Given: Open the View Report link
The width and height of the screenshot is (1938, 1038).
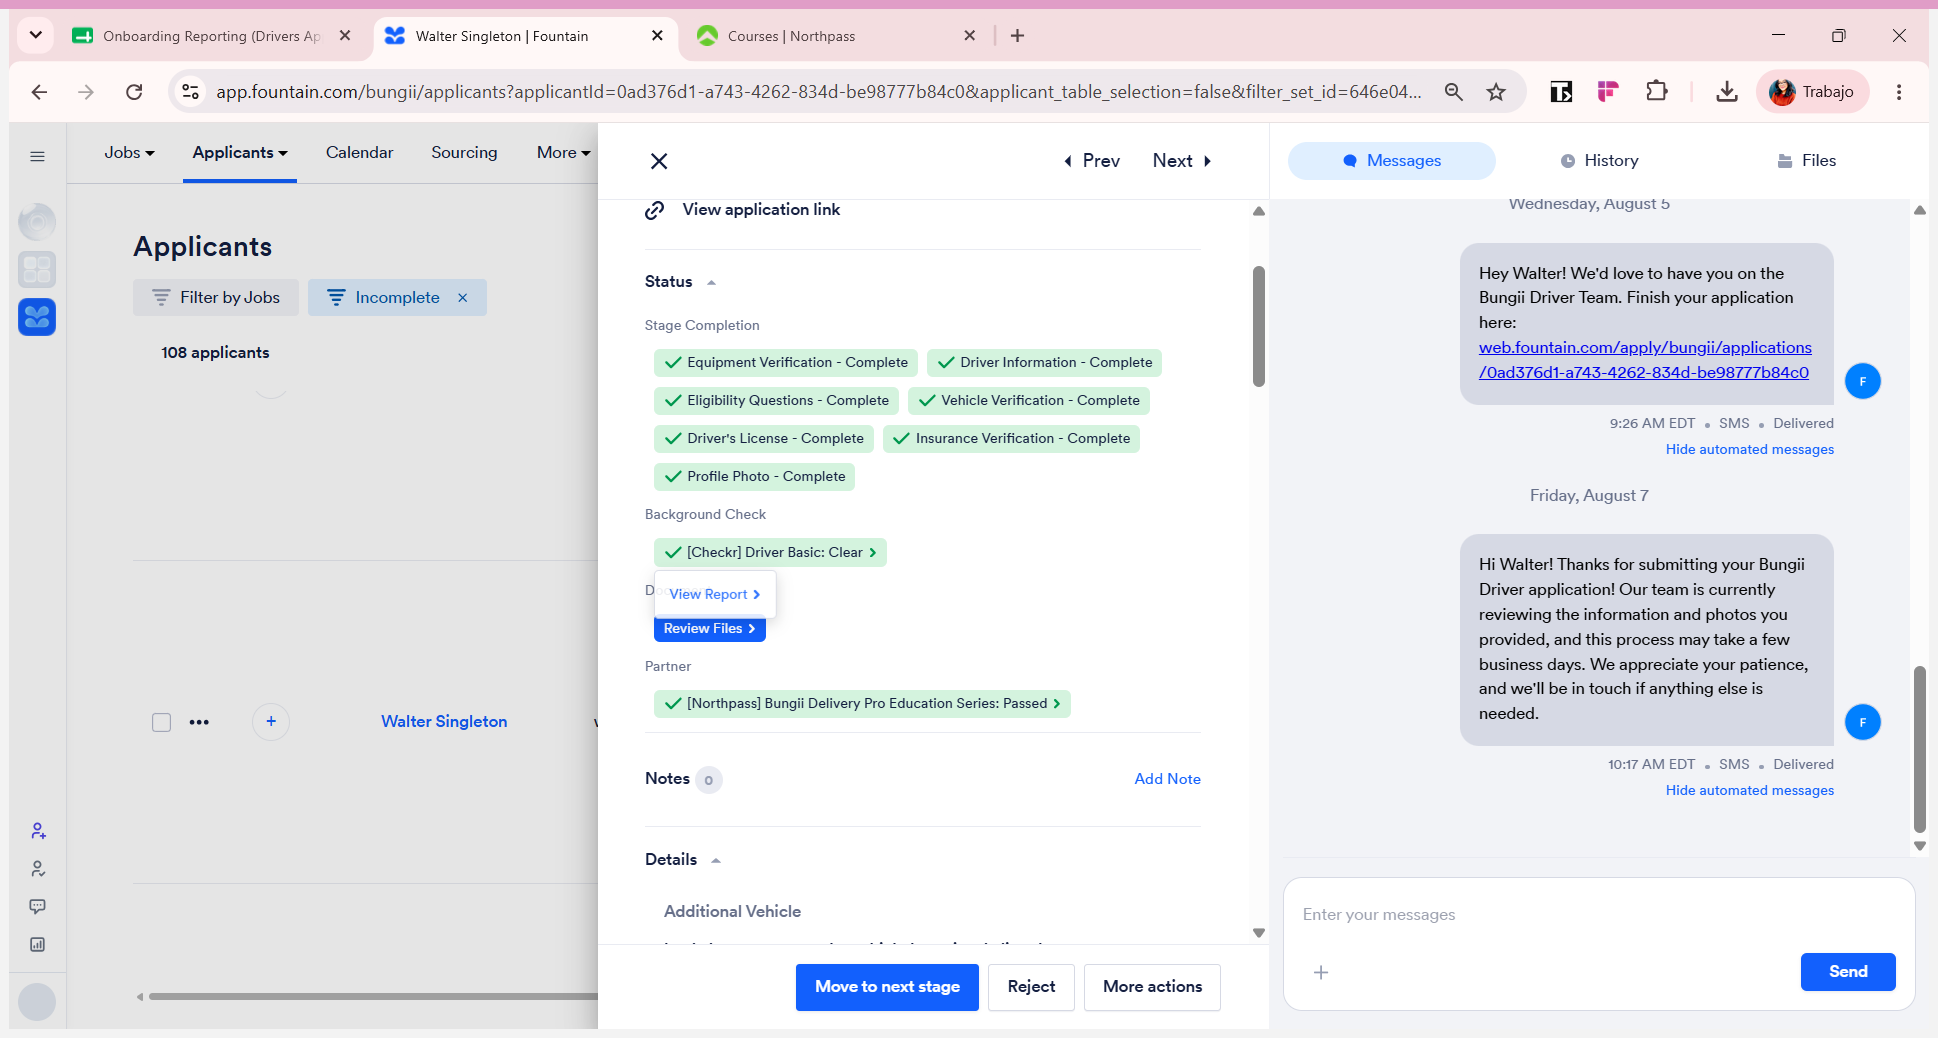Looking at the screenshot, I should 715,595.
